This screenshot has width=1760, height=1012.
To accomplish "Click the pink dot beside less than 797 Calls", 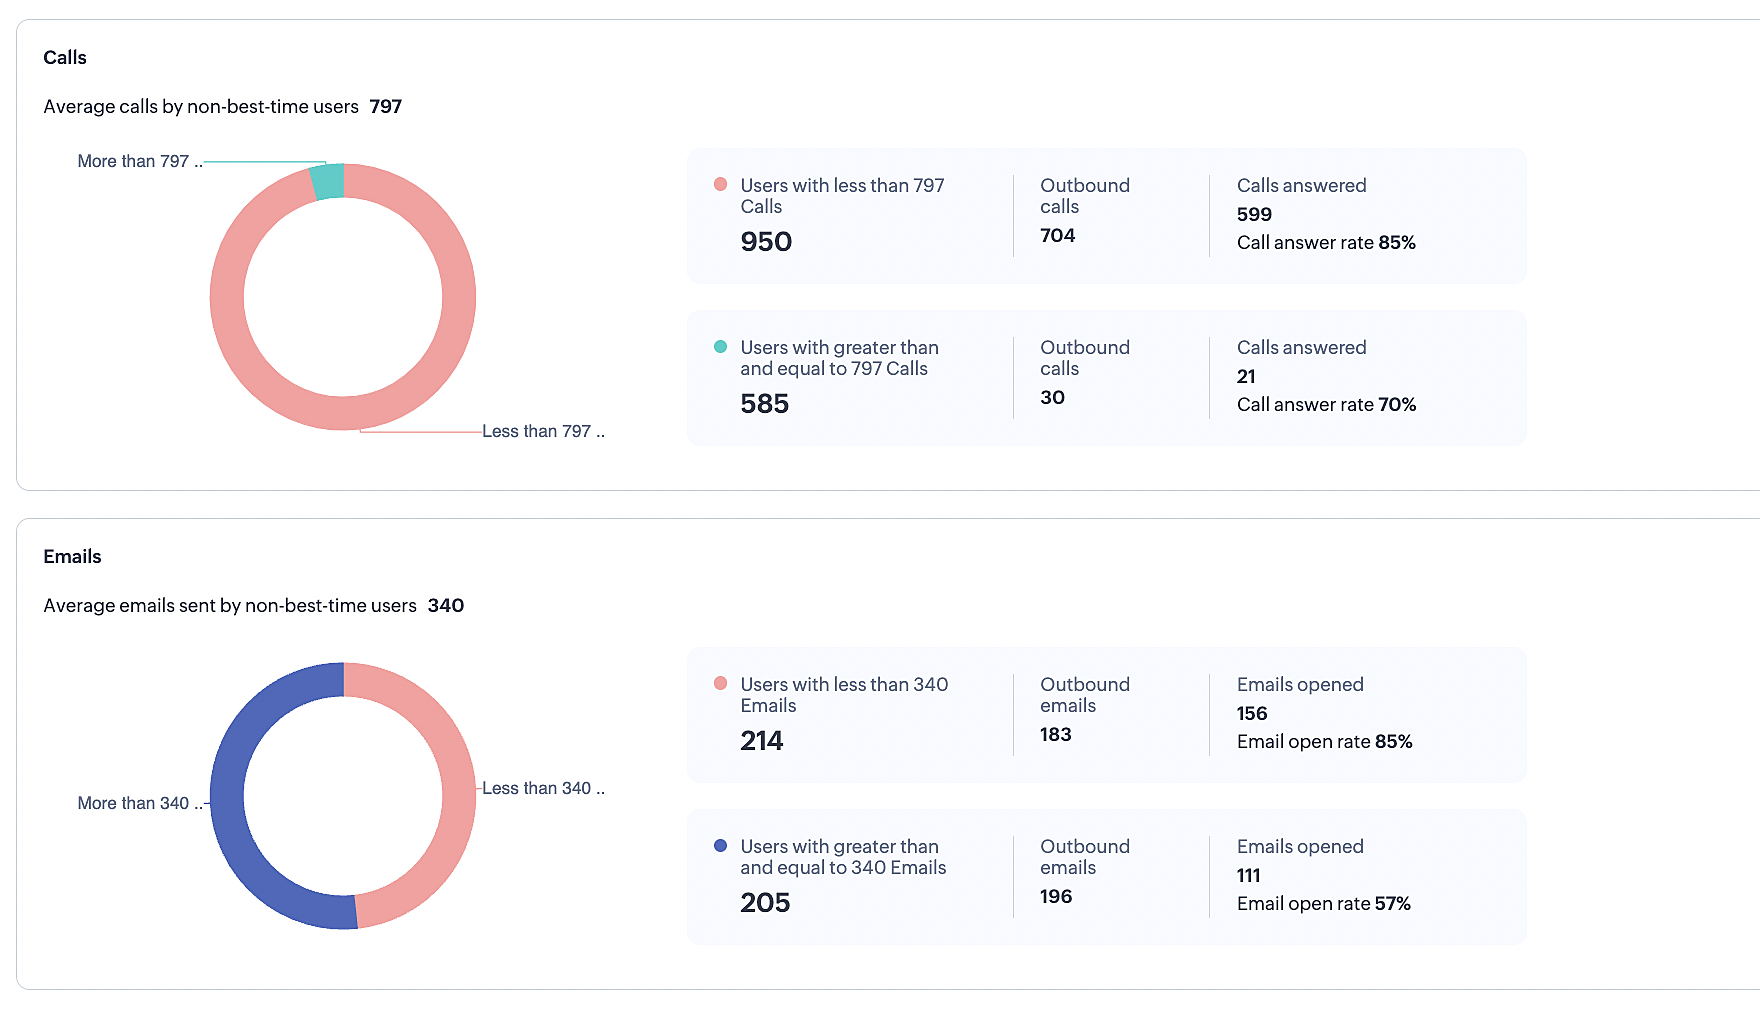I will click(720, 185).
